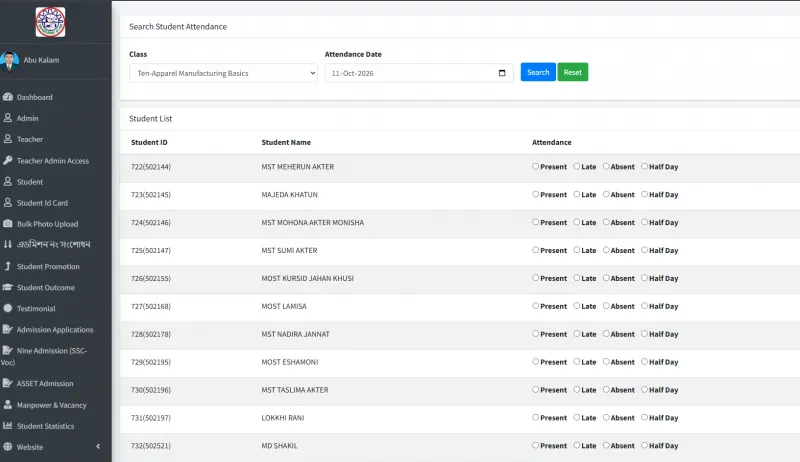Click student ID 722(502144) cell
This screenshot has height=462, width=800.
151,167
